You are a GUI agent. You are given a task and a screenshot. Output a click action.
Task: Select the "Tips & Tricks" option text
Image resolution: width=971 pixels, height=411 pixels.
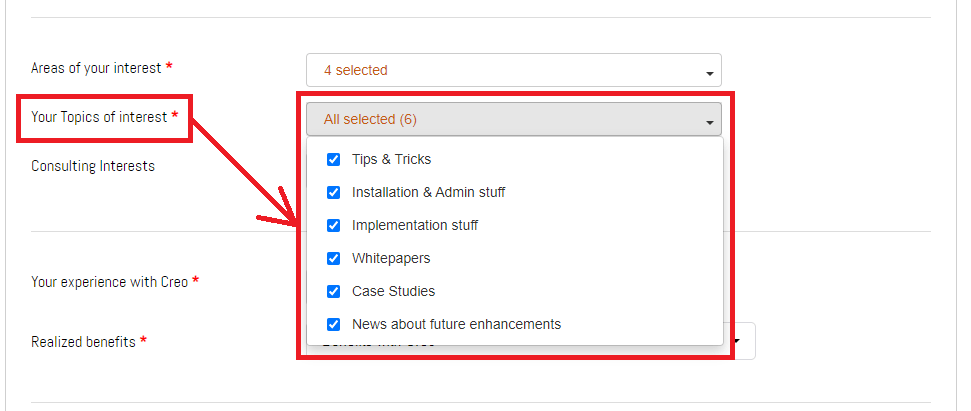pos(391,159)
